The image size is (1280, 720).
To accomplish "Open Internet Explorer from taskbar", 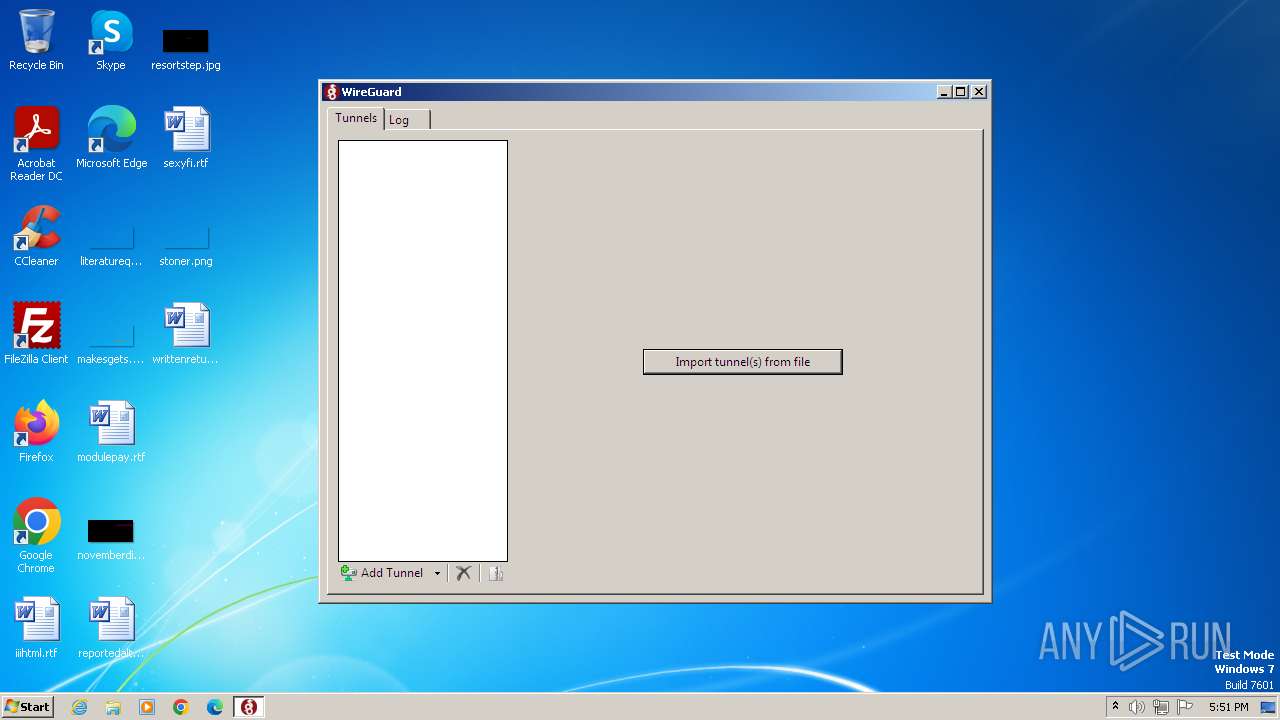I will 79,707.
